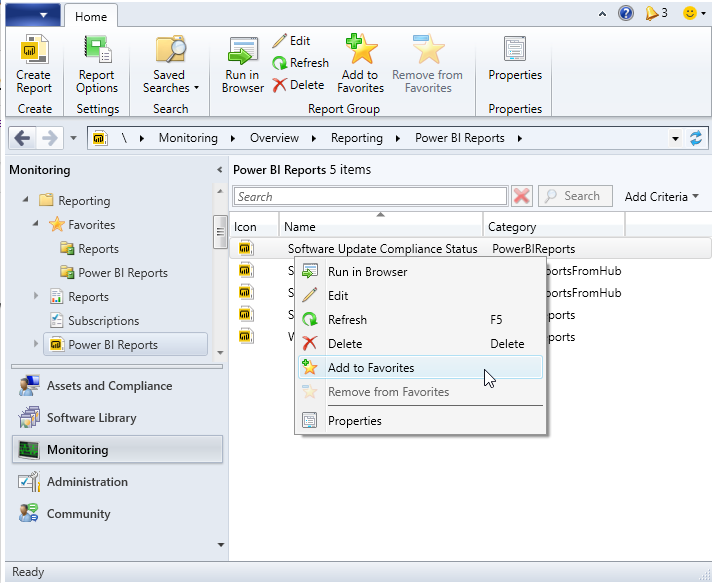
Task: Choose Edit in the context menu
Action: coord(420,296)
